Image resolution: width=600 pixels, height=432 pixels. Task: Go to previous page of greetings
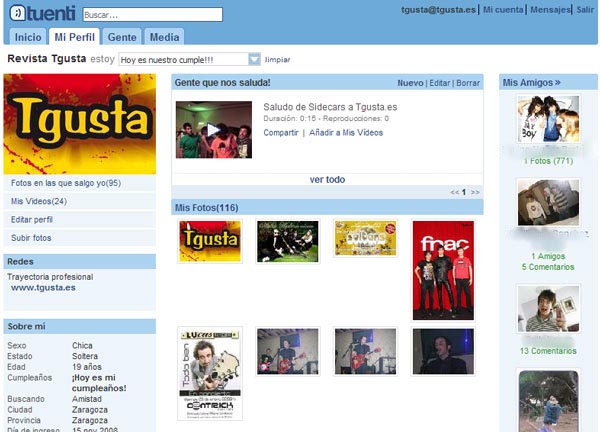[x=454, y=191]
